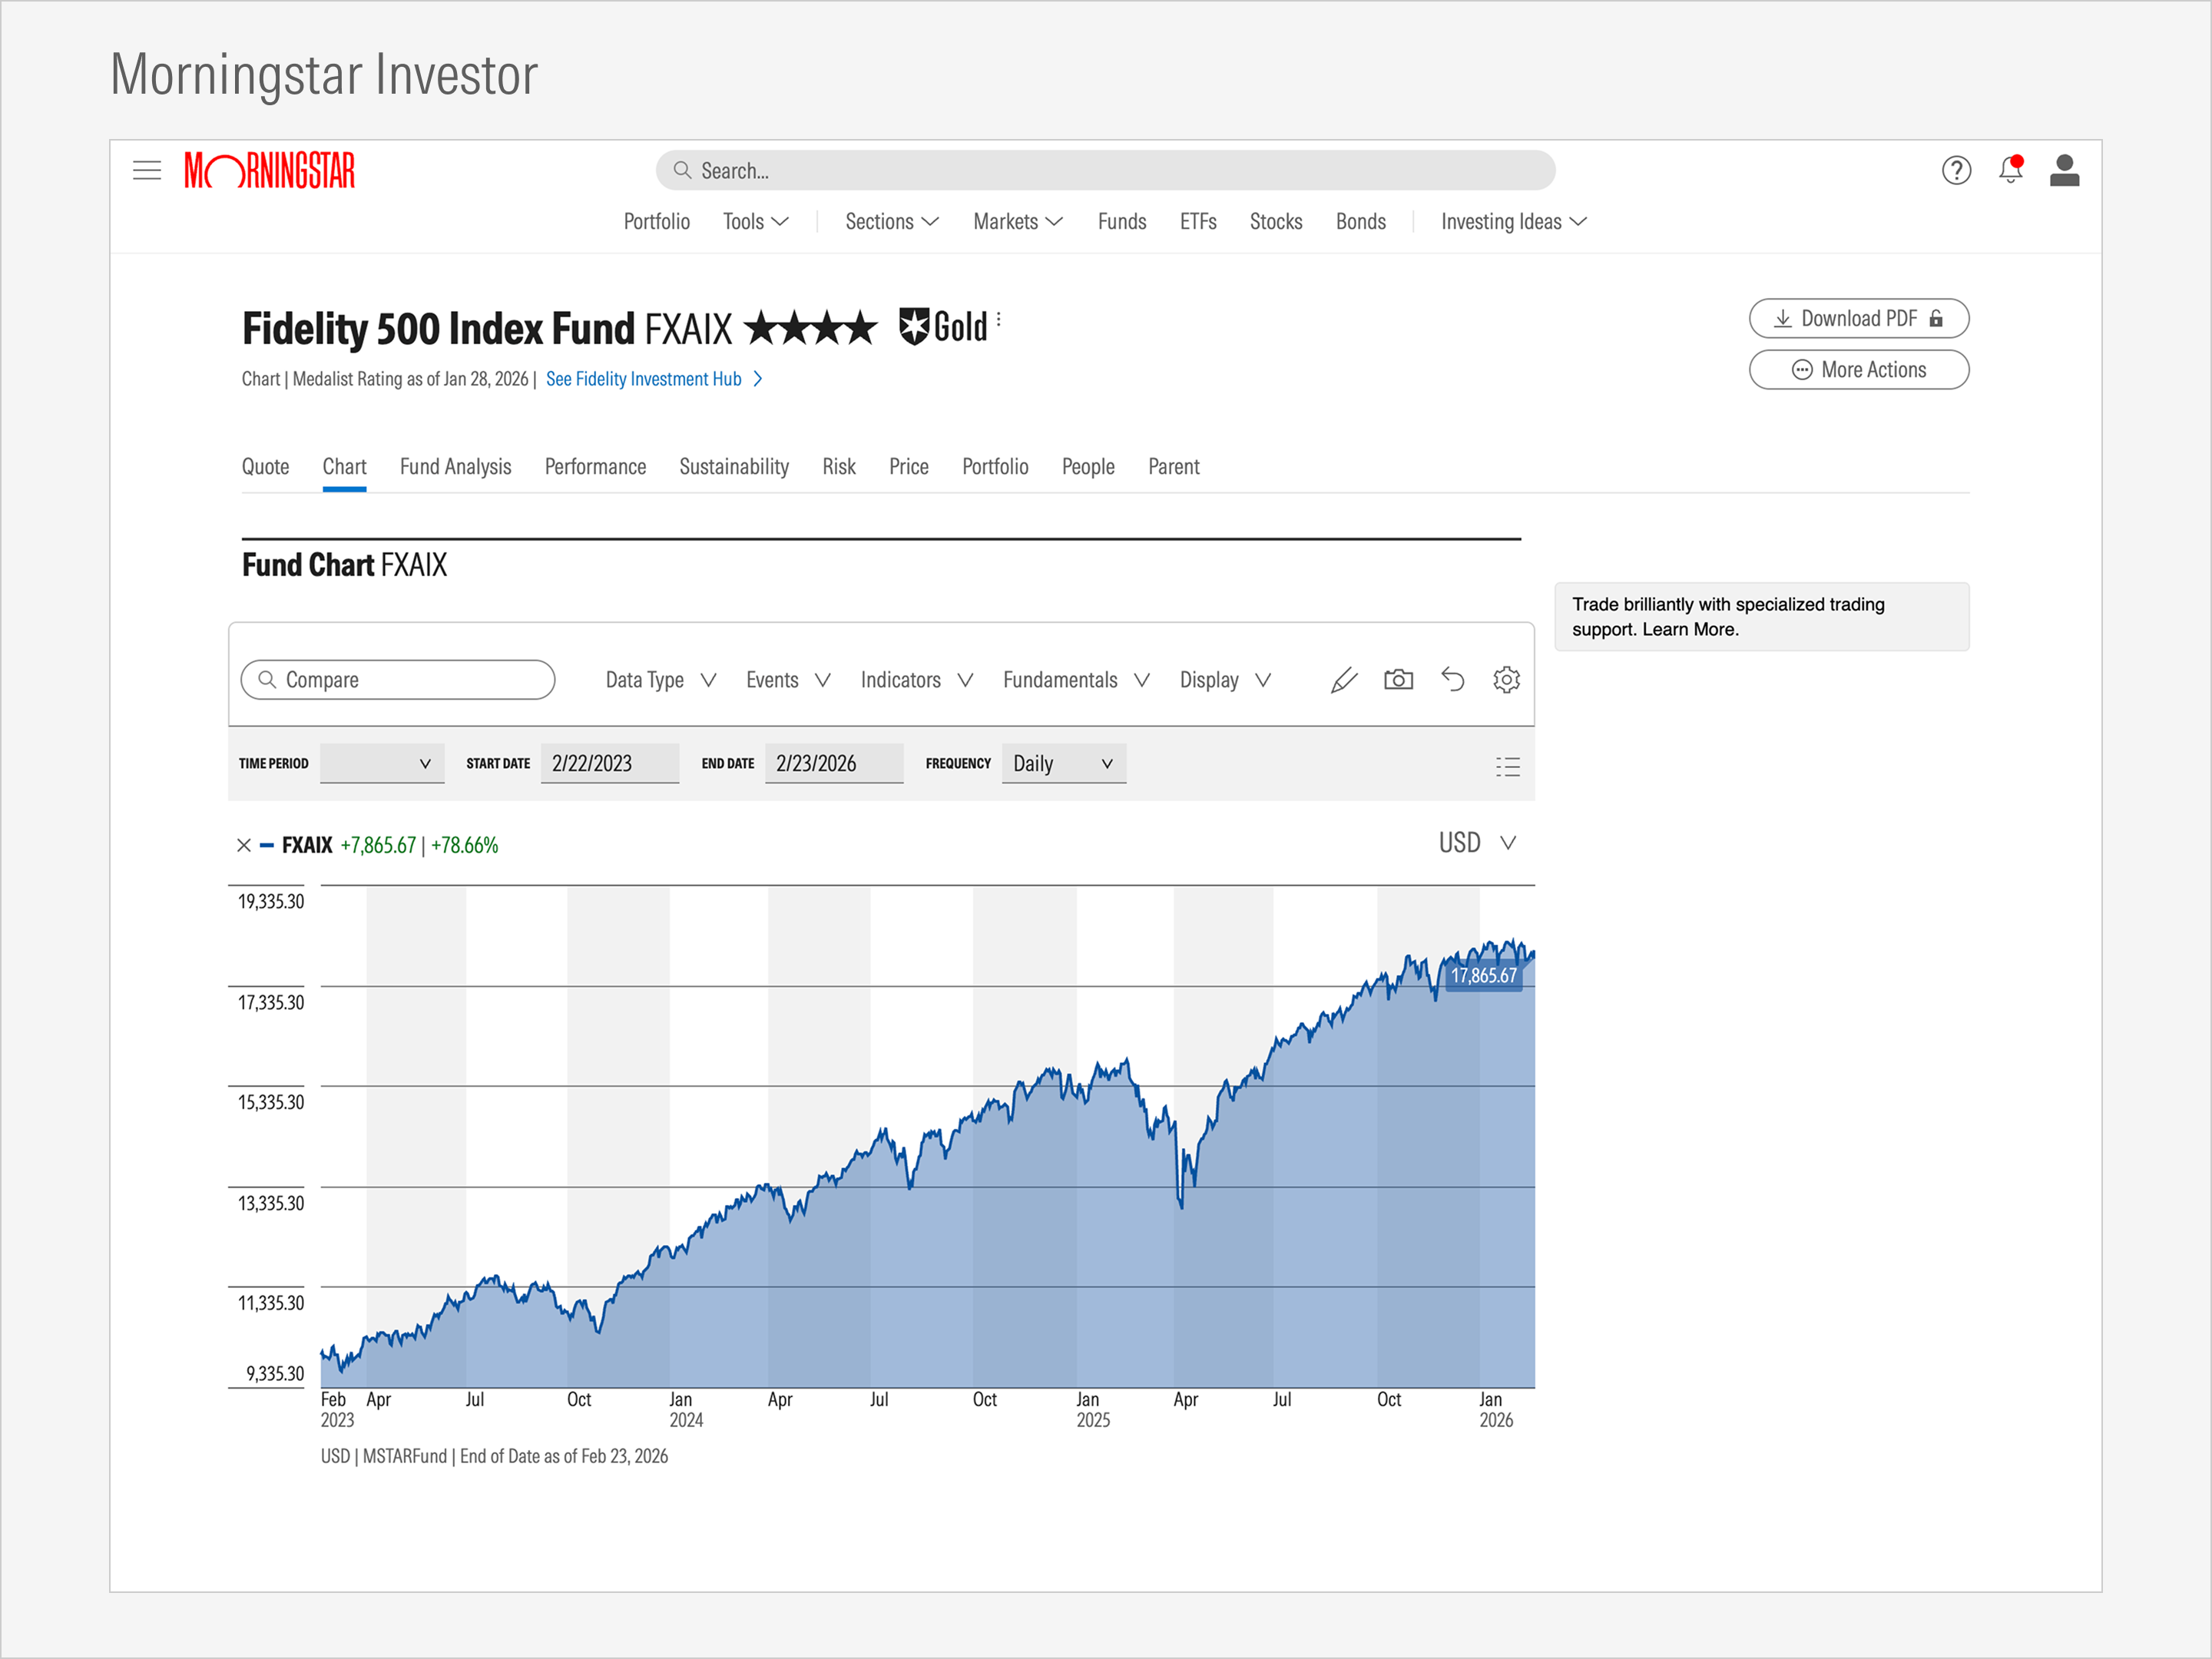Screen dimensions: 2212x1659
Task: Click the undo reset arrow icon
Action: click(1452, 680)
